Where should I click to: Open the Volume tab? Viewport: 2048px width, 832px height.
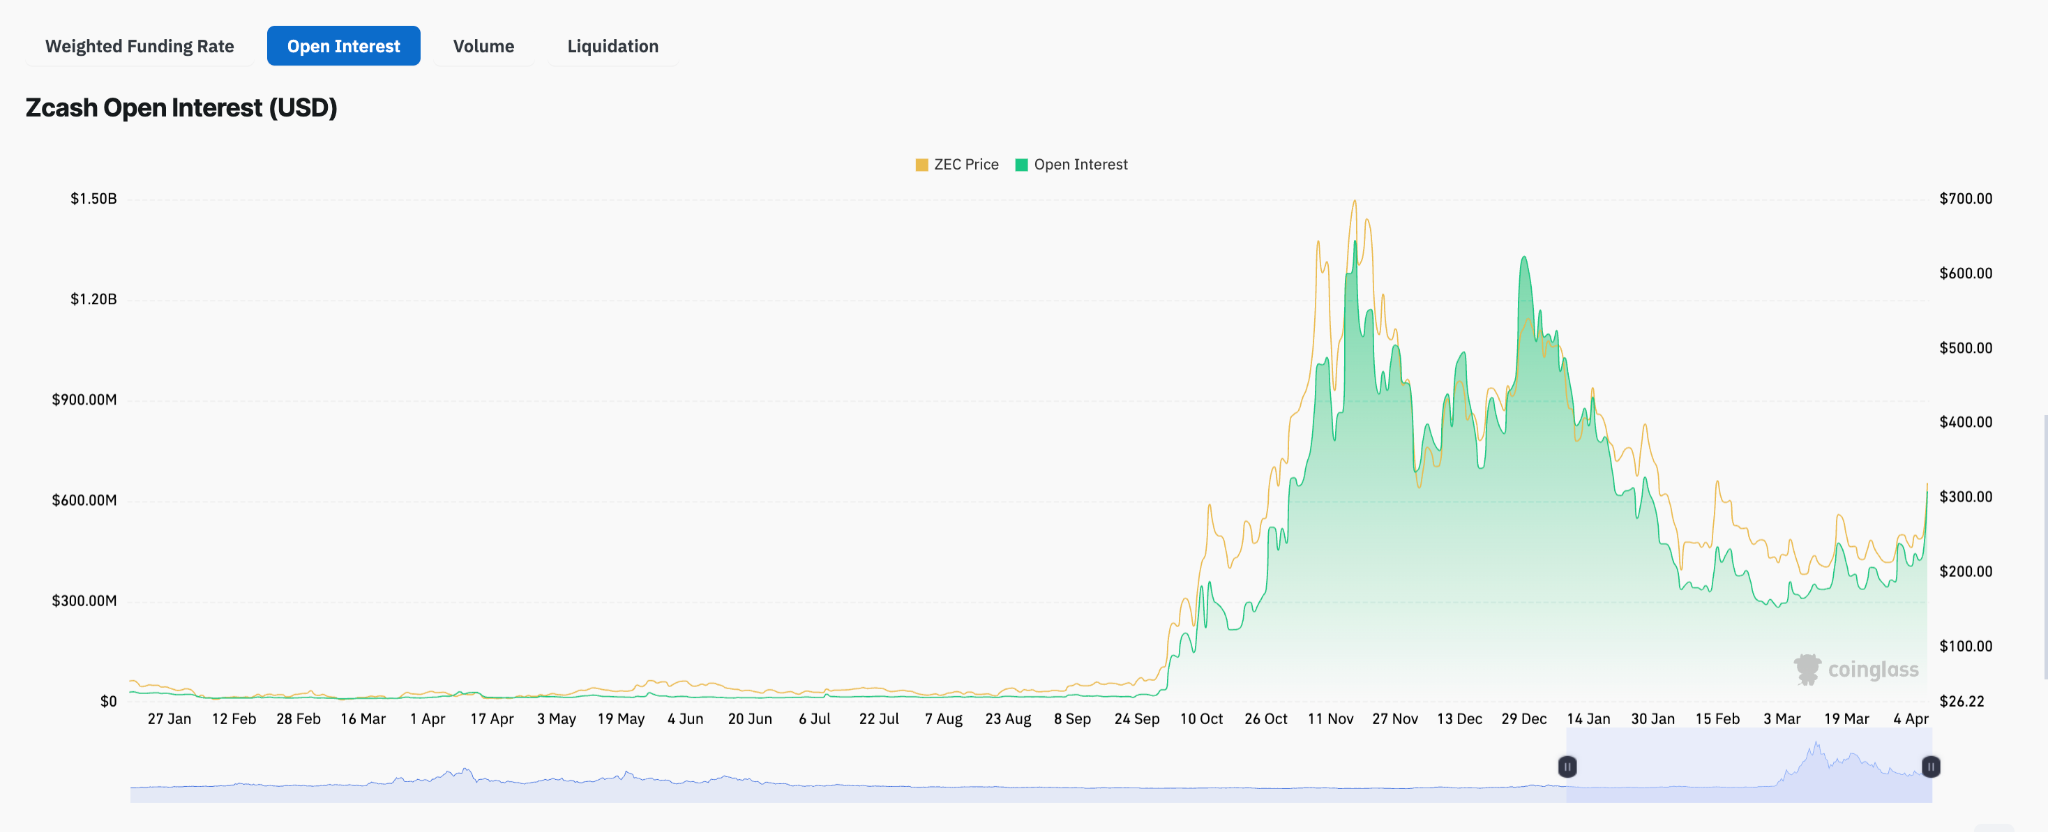pyautogui.click(x=483, y=46)
